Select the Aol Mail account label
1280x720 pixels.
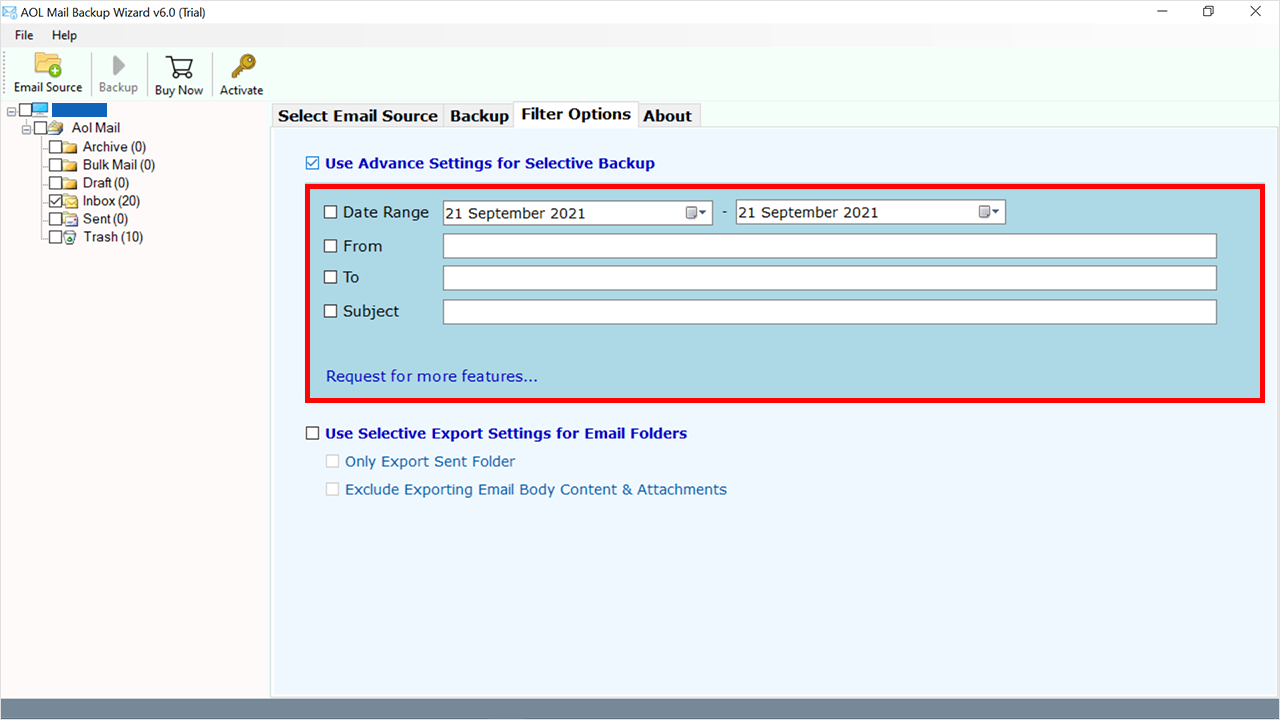tap(96, 128)
